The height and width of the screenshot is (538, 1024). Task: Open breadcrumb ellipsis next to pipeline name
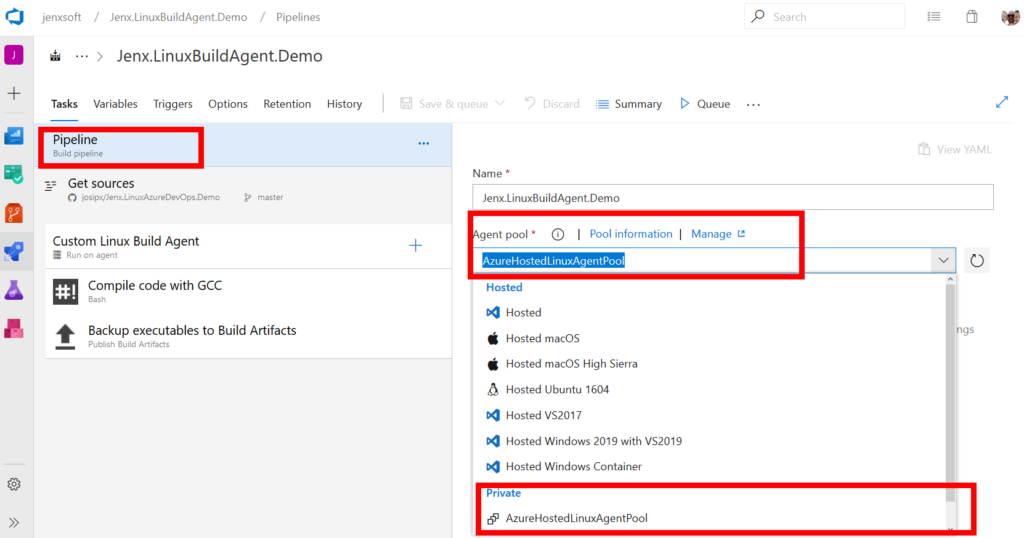tap(82, 57)
